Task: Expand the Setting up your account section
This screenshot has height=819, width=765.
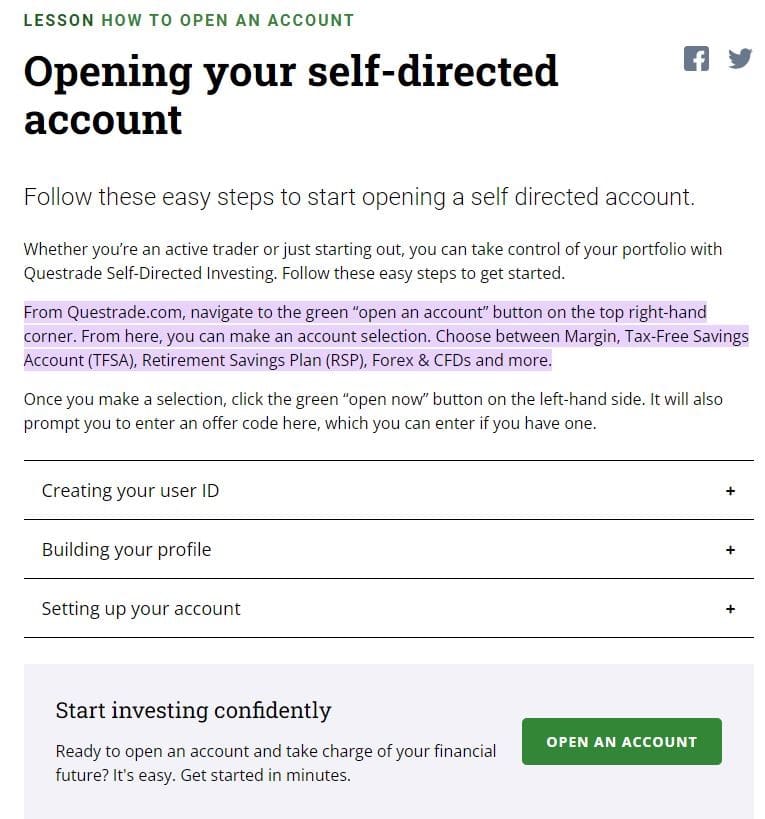Action: [140, 609]
